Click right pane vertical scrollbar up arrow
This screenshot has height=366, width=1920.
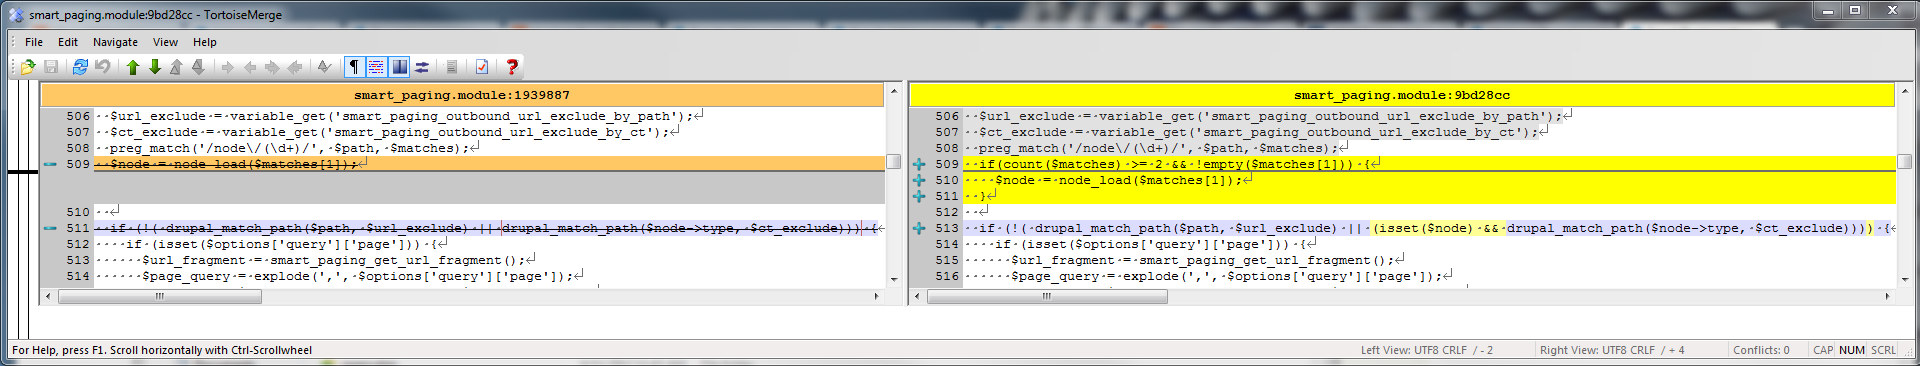pyautogui.click(x=1904, y=92)
